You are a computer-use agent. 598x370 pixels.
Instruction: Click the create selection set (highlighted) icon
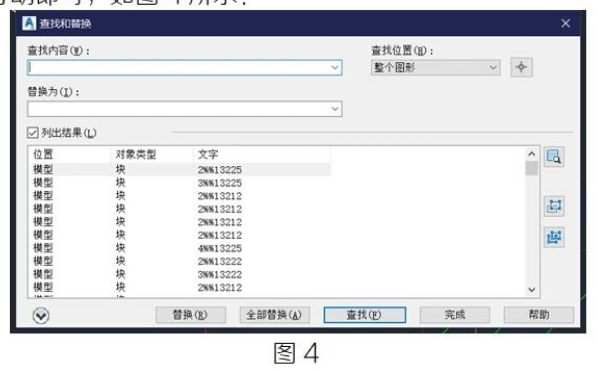click(554, 206)
